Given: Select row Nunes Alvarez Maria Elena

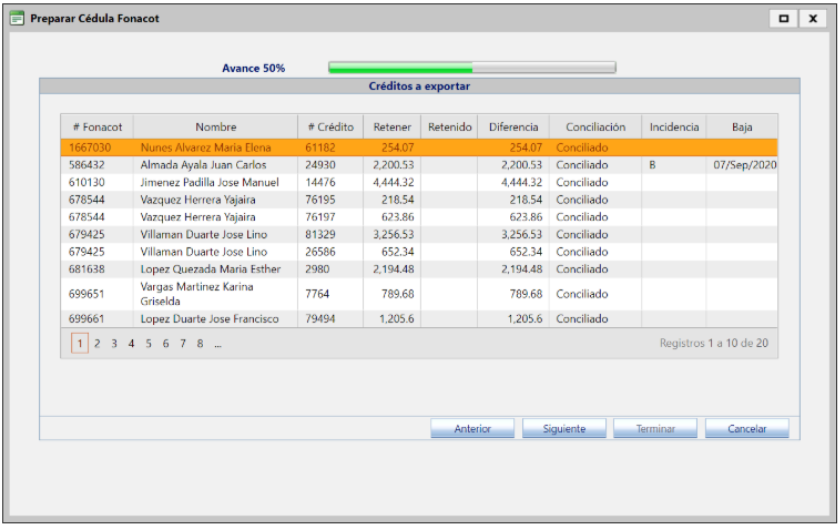Looking at the screenshot, I should click(x=419, y=147).
